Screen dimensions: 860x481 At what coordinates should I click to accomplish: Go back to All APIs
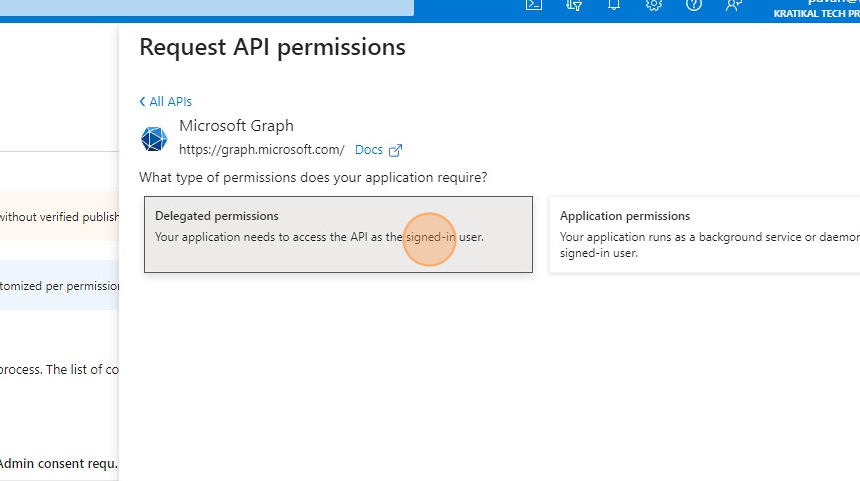click(x=166, y=101)
